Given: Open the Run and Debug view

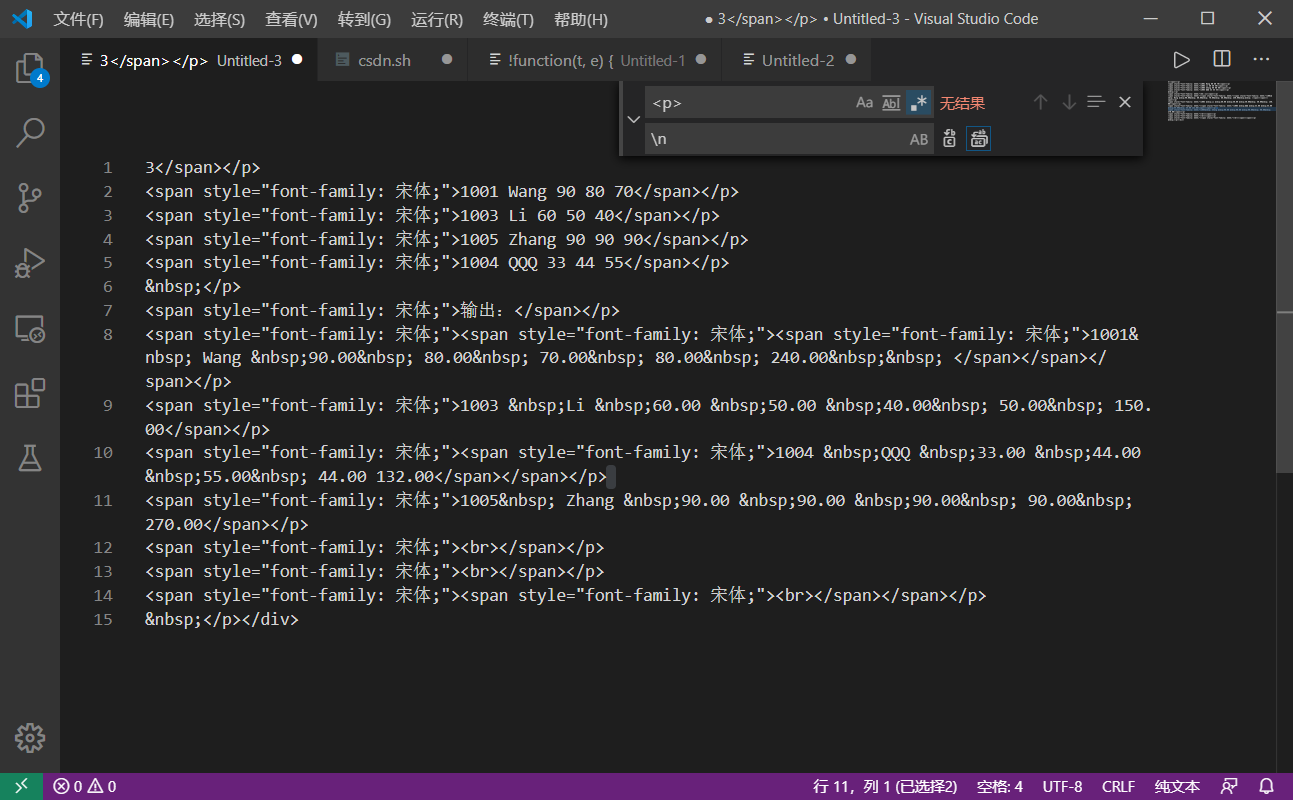Looking at the screenshot, I should (x=30, y=263).
